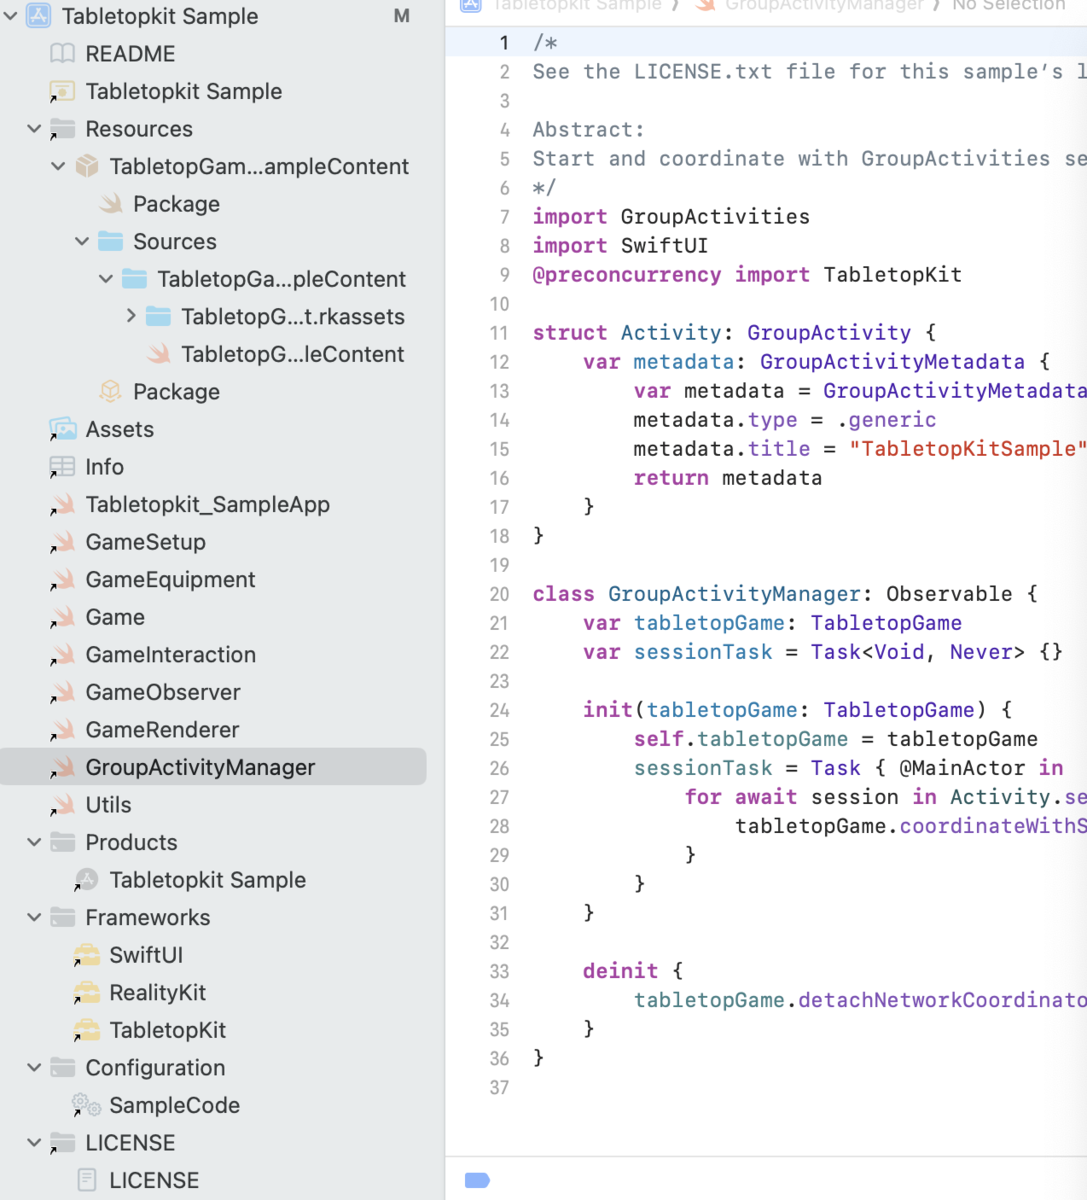This screenshot has width=1087, height=1200.
Task: Collapse the Resources group
Action: click(x=34, y=129)
